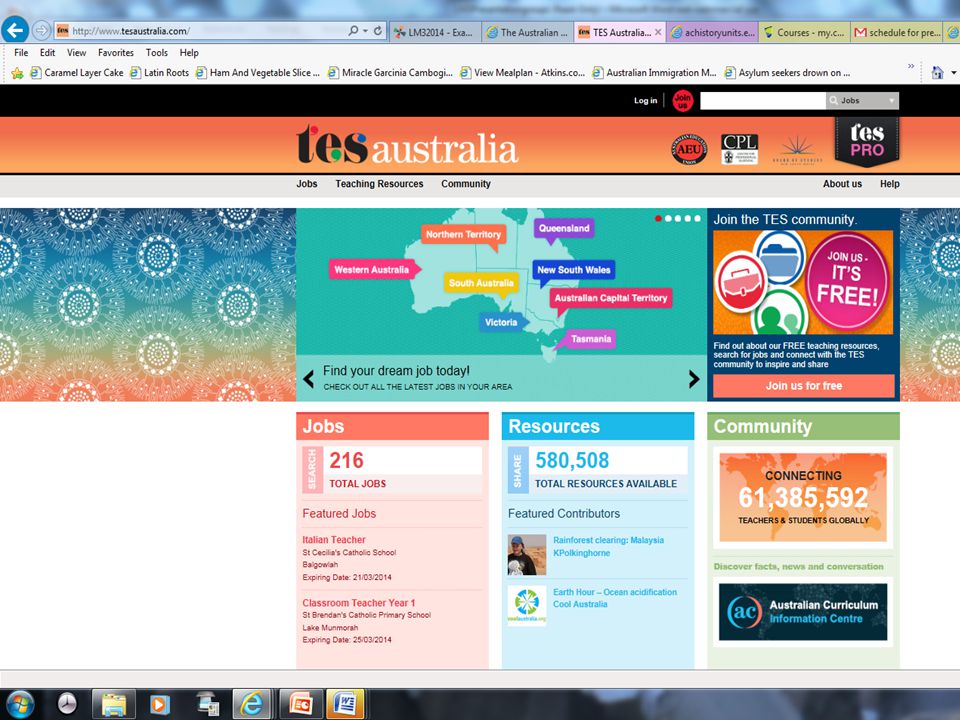Open the Favorites menu
The width and height of the screenshot is (960, 720).
(116, 53)
